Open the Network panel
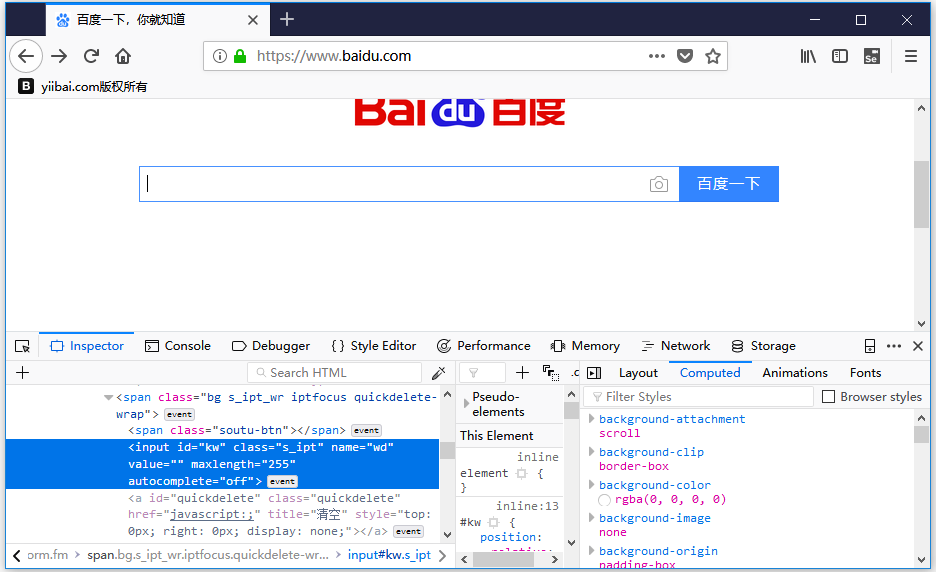936x572 pixels. point(676,346)
